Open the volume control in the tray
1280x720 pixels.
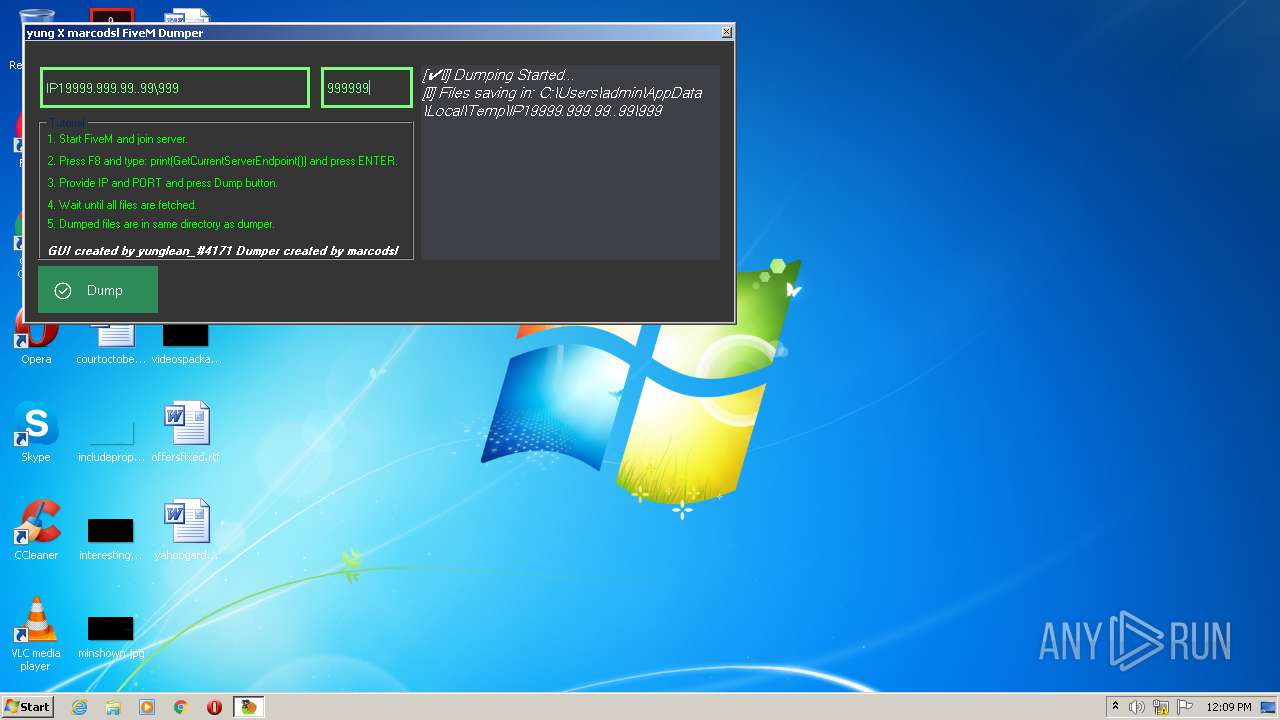pyautogui.click(x=1137, y=707)
